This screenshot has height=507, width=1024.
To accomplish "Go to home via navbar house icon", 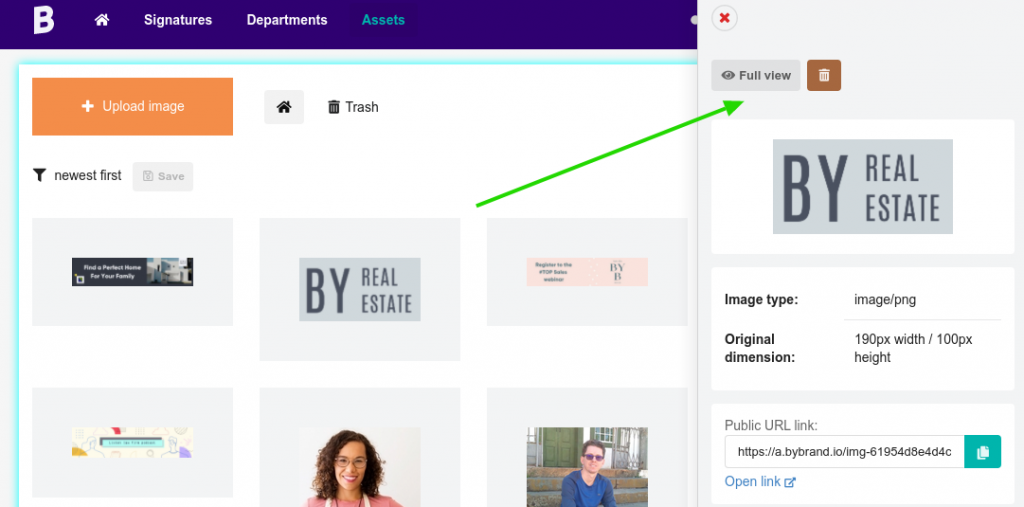I will (101, 20).
